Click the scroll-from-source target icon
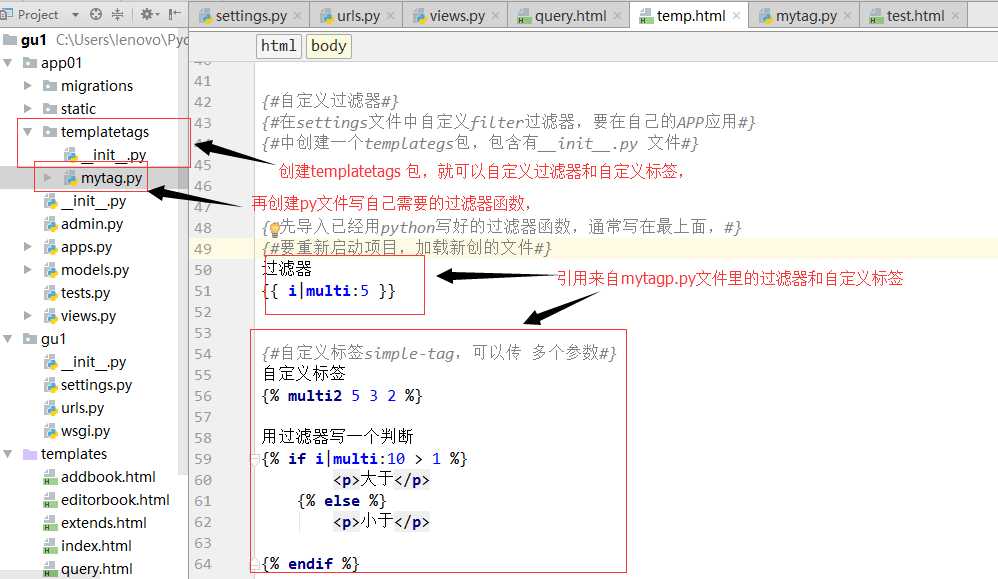This screenshot has height=579, width=998. [x=95, y=14]
